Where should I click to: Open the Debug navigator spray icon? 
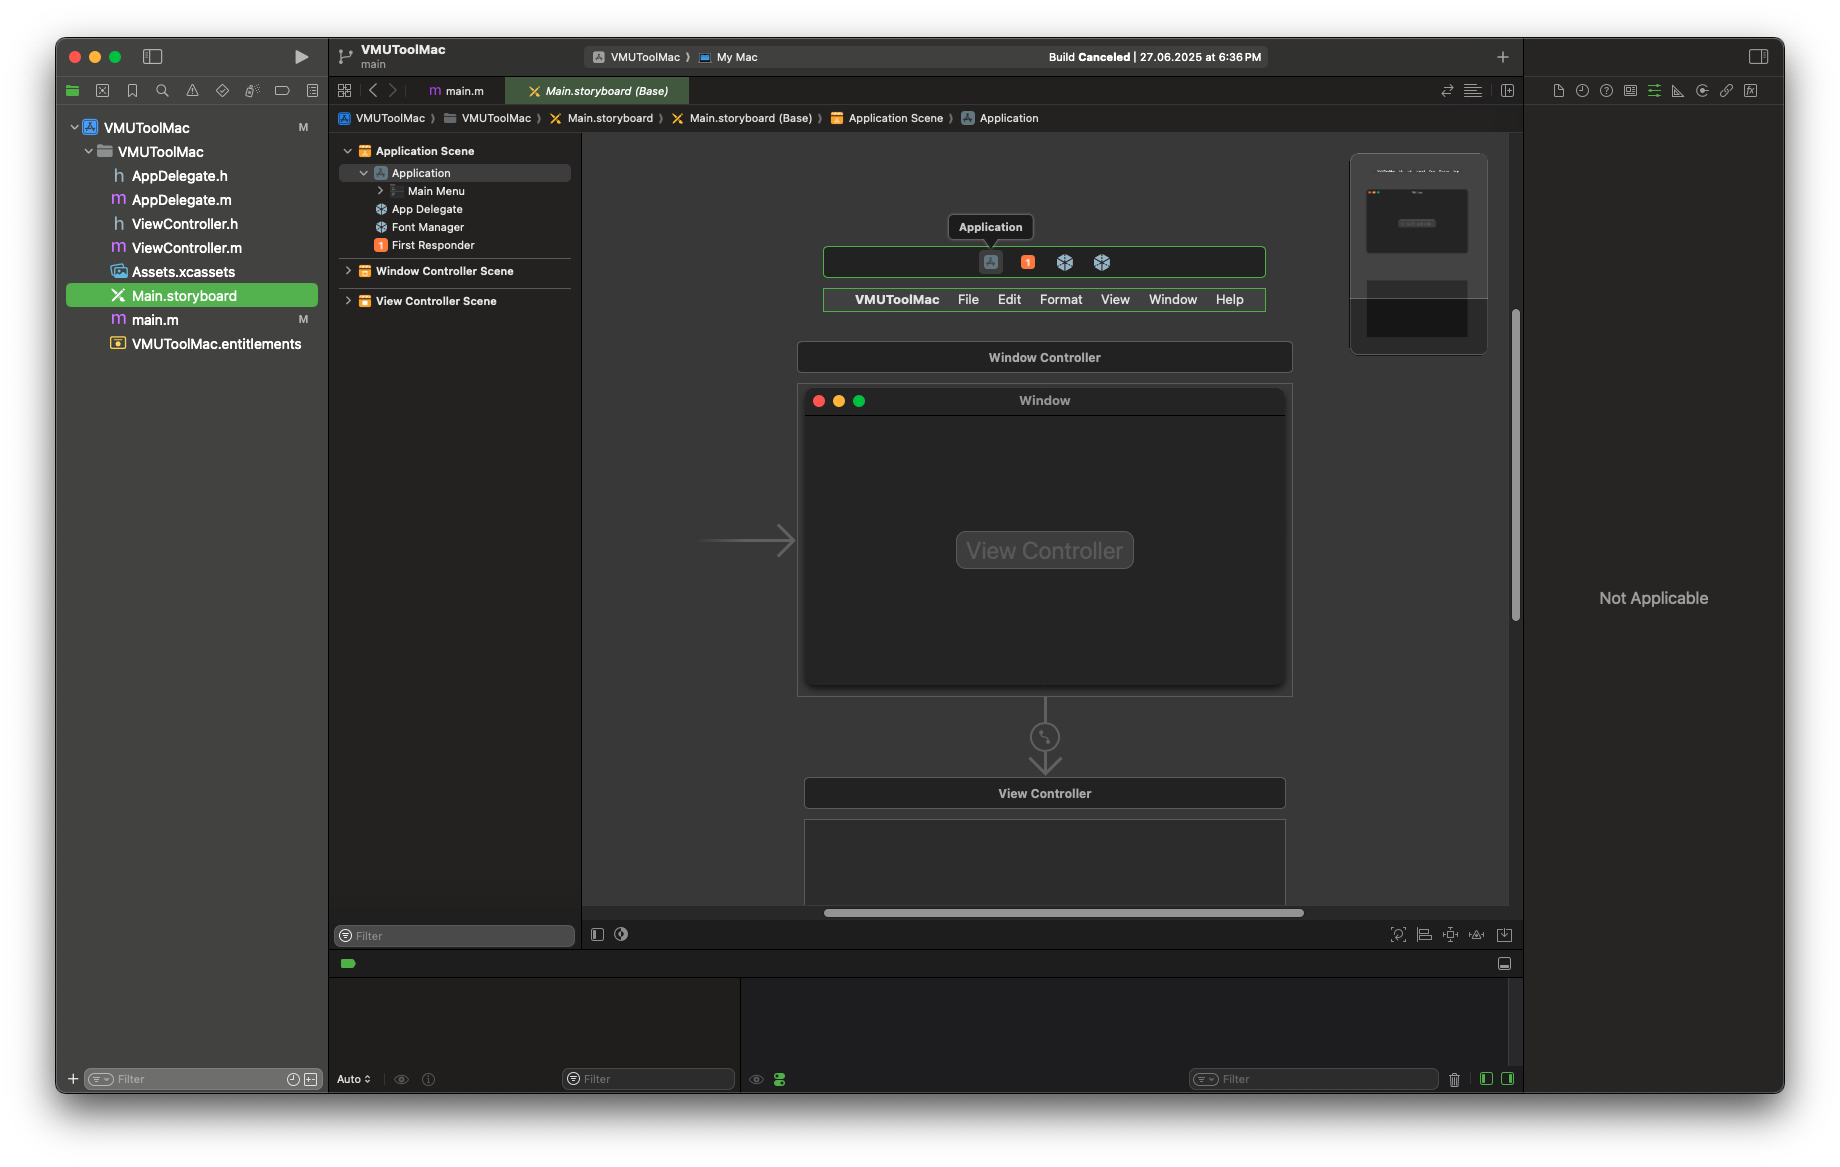(252, 91)
